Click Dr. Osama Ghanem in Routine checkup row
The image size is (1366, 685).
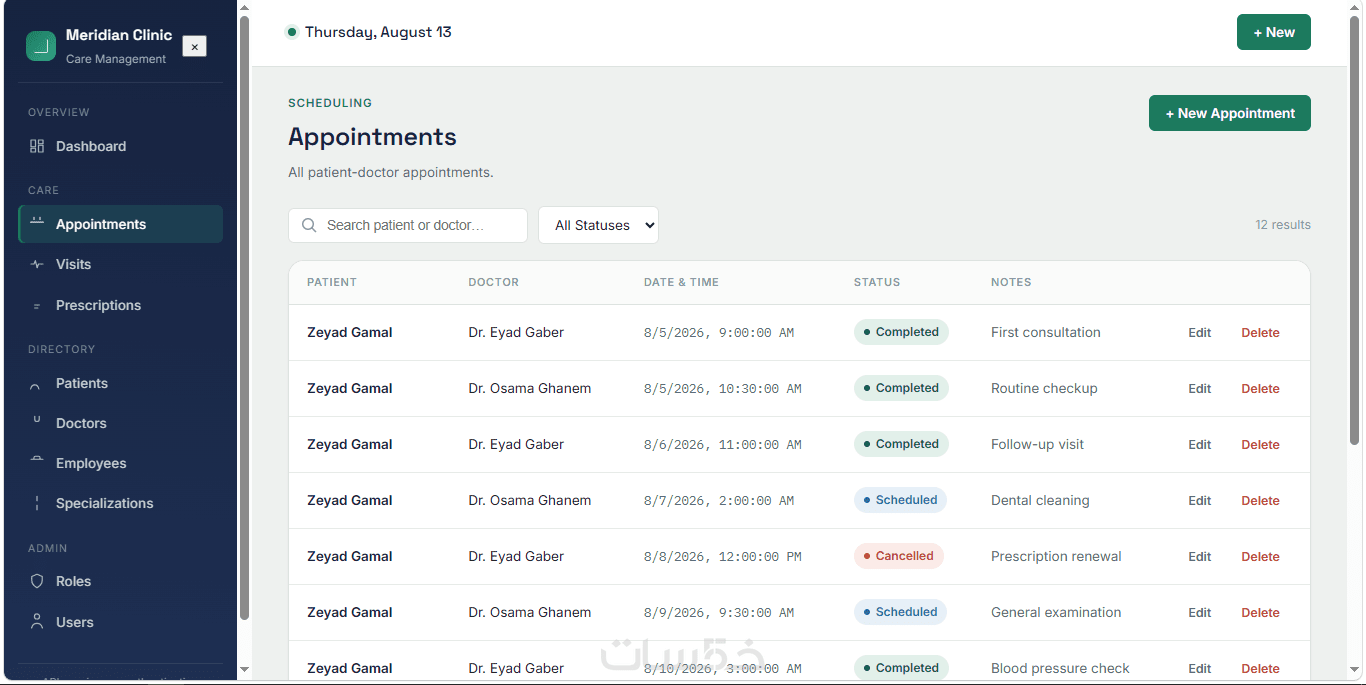pos(530,388)
